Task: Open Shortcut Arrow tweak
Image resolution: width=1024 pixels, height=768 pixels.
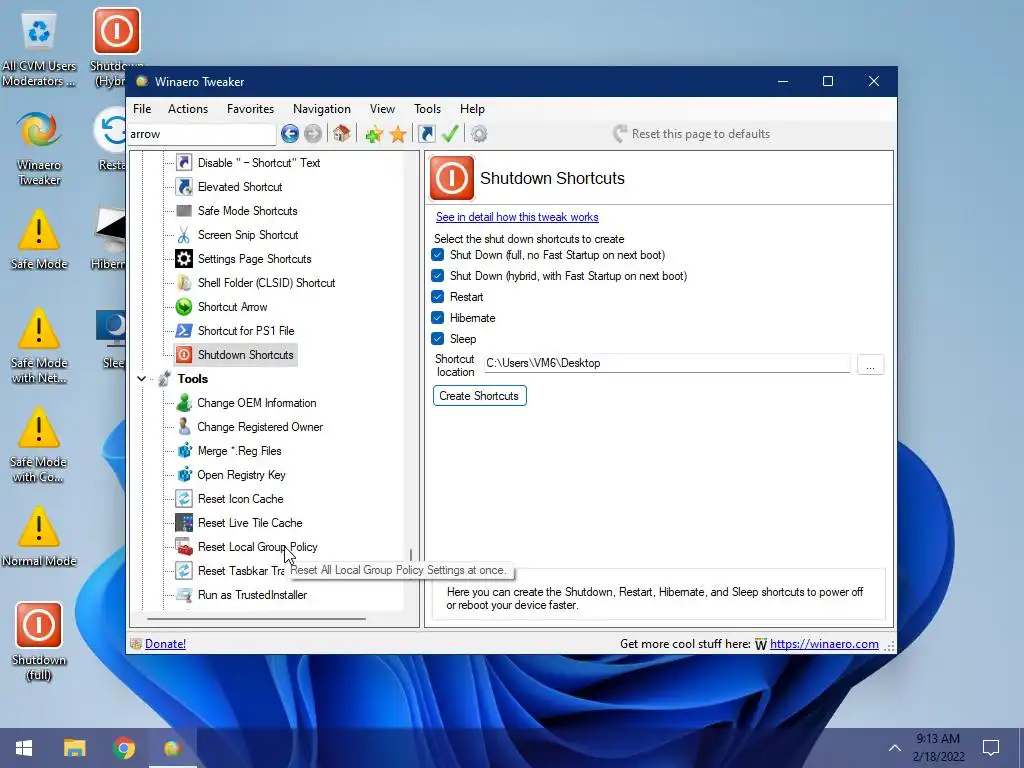Action: (232, 307)
